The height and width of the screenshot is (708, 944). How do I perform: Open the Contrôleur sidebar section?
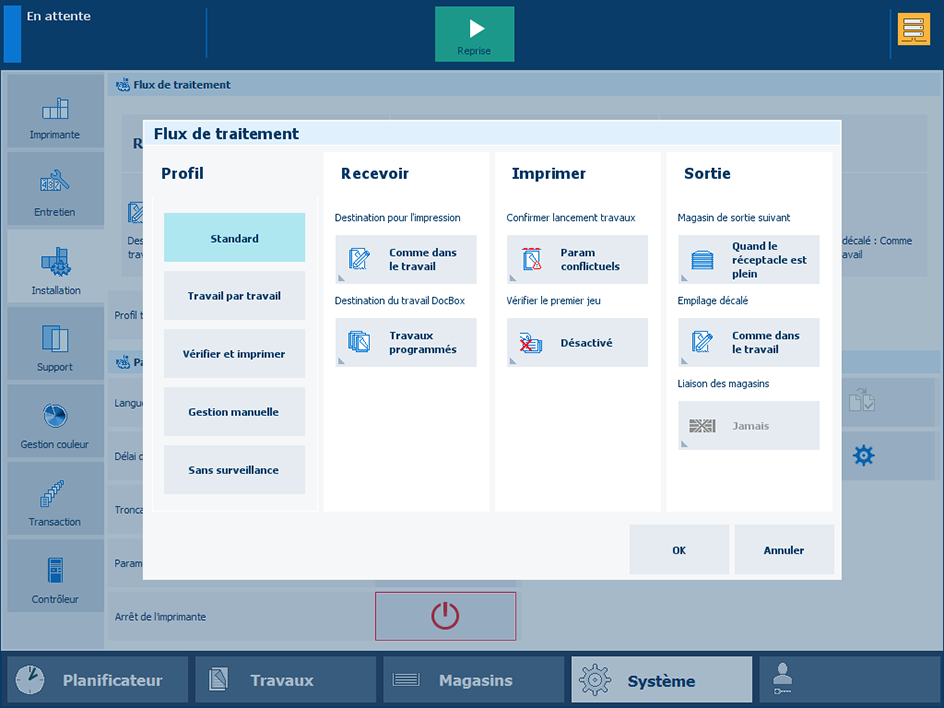tap(55, 577)
